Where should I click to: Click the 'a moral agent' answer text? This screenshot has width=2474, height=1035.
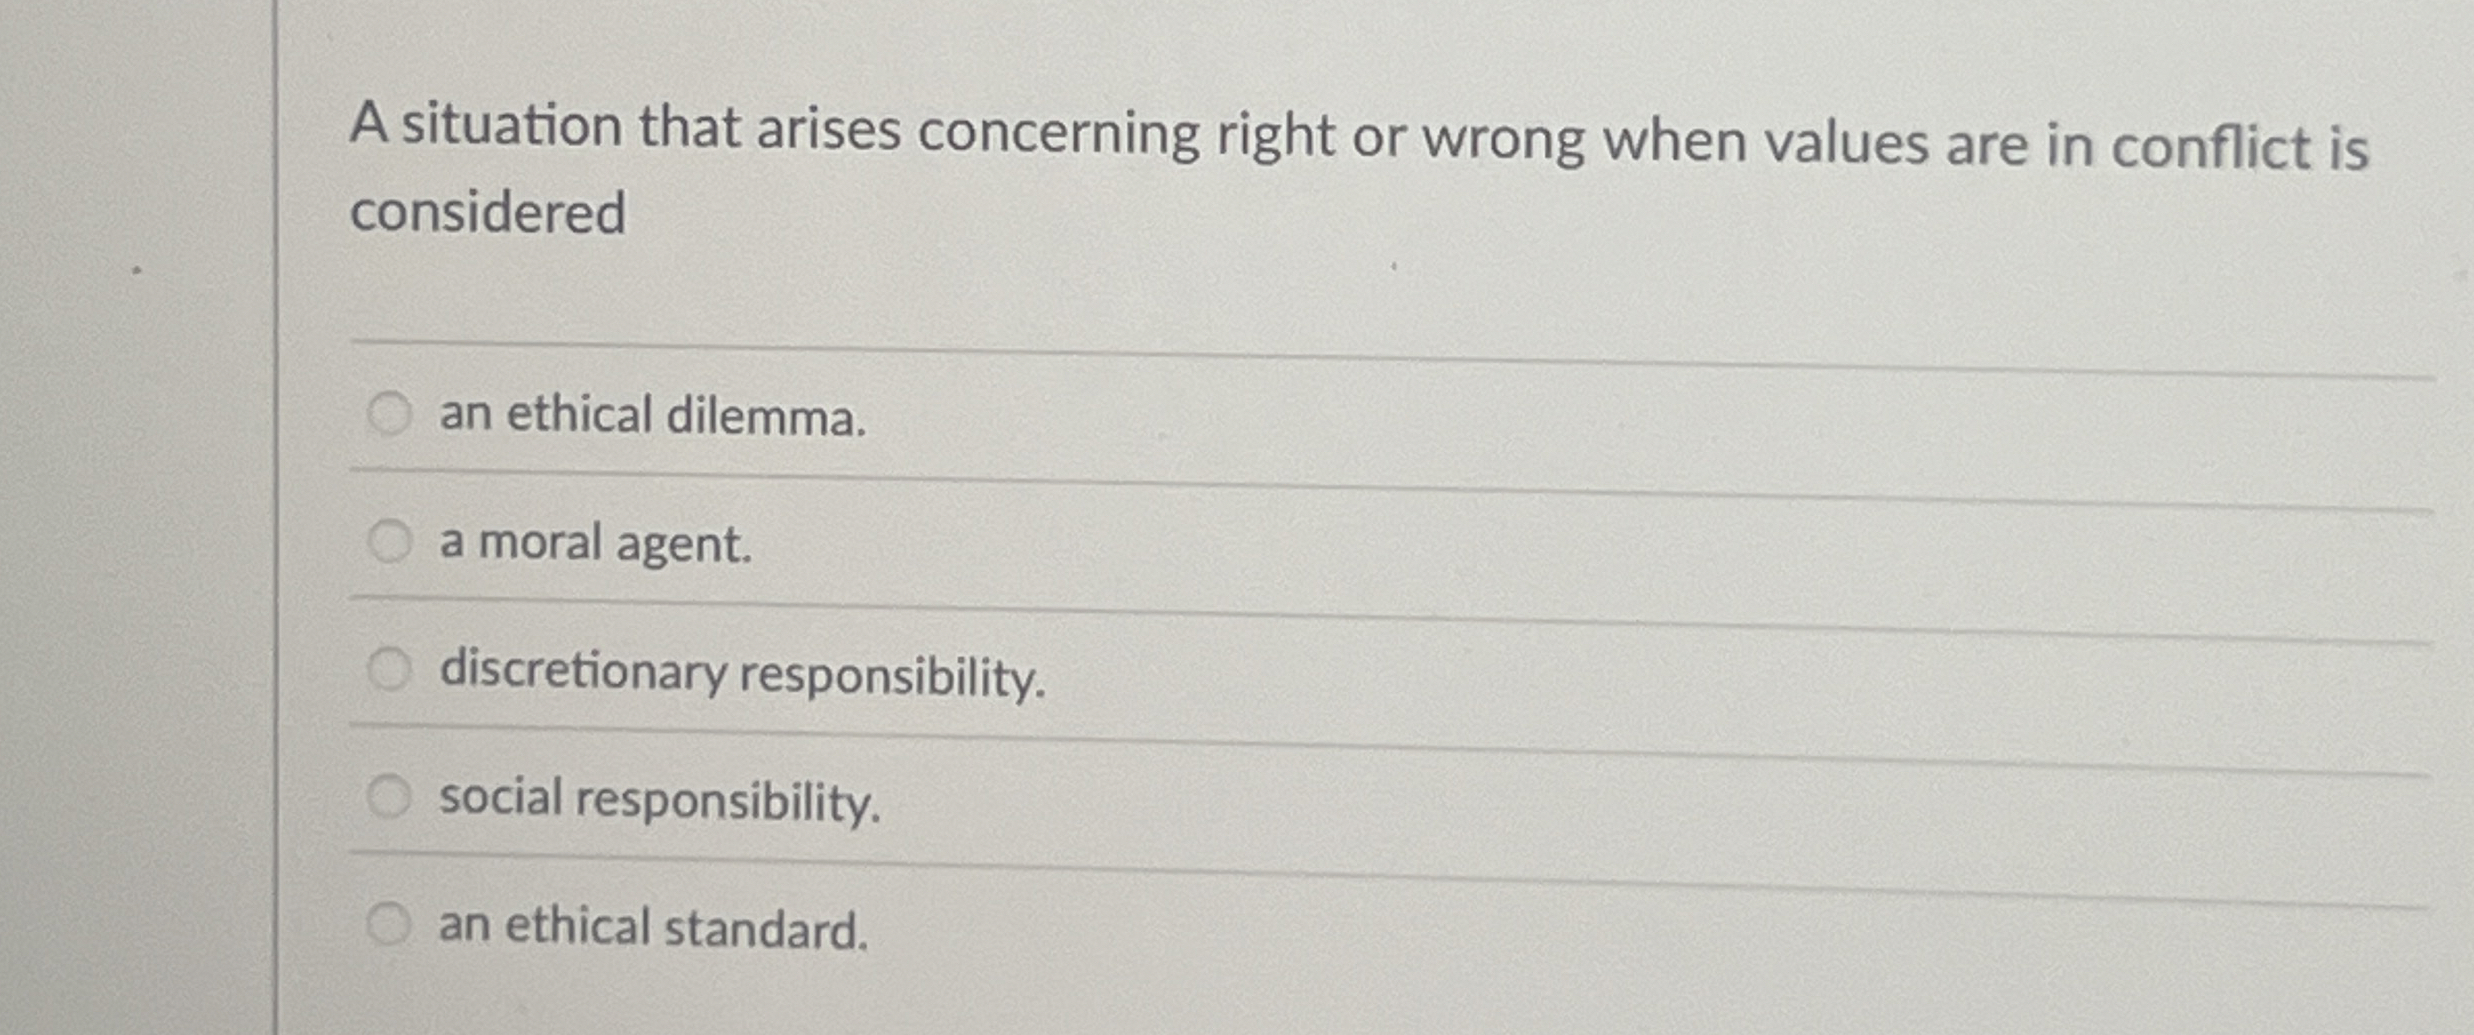coord(594,545)
